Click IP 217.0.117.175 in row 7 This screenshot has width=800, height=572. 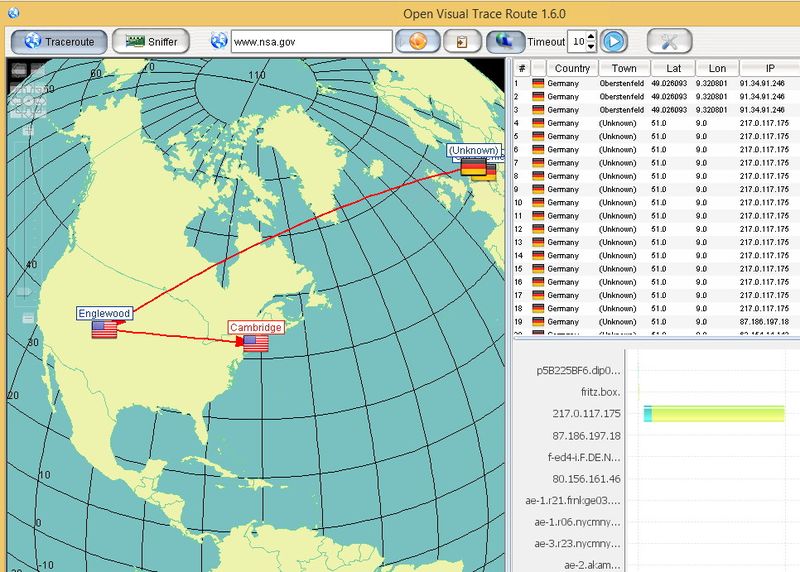[764, 163]
